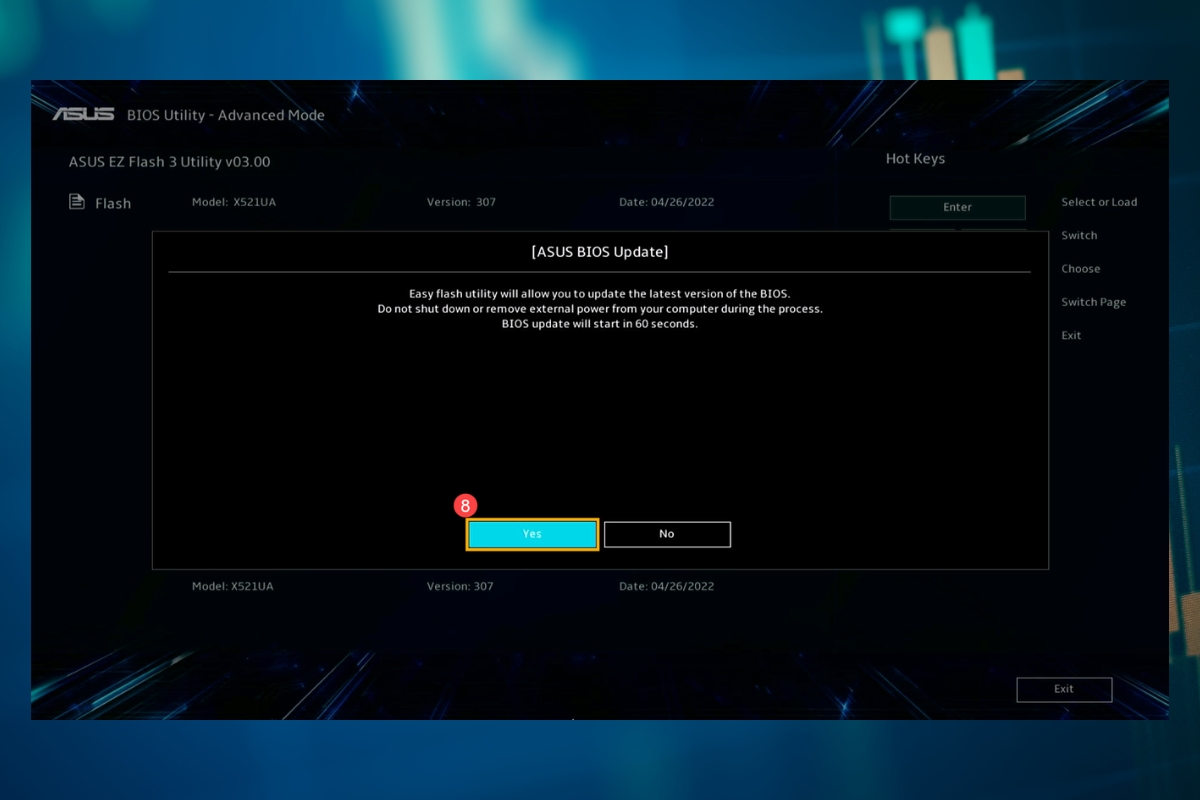Click 'Model: X521UA' in the Flash row

click(234, 202)
